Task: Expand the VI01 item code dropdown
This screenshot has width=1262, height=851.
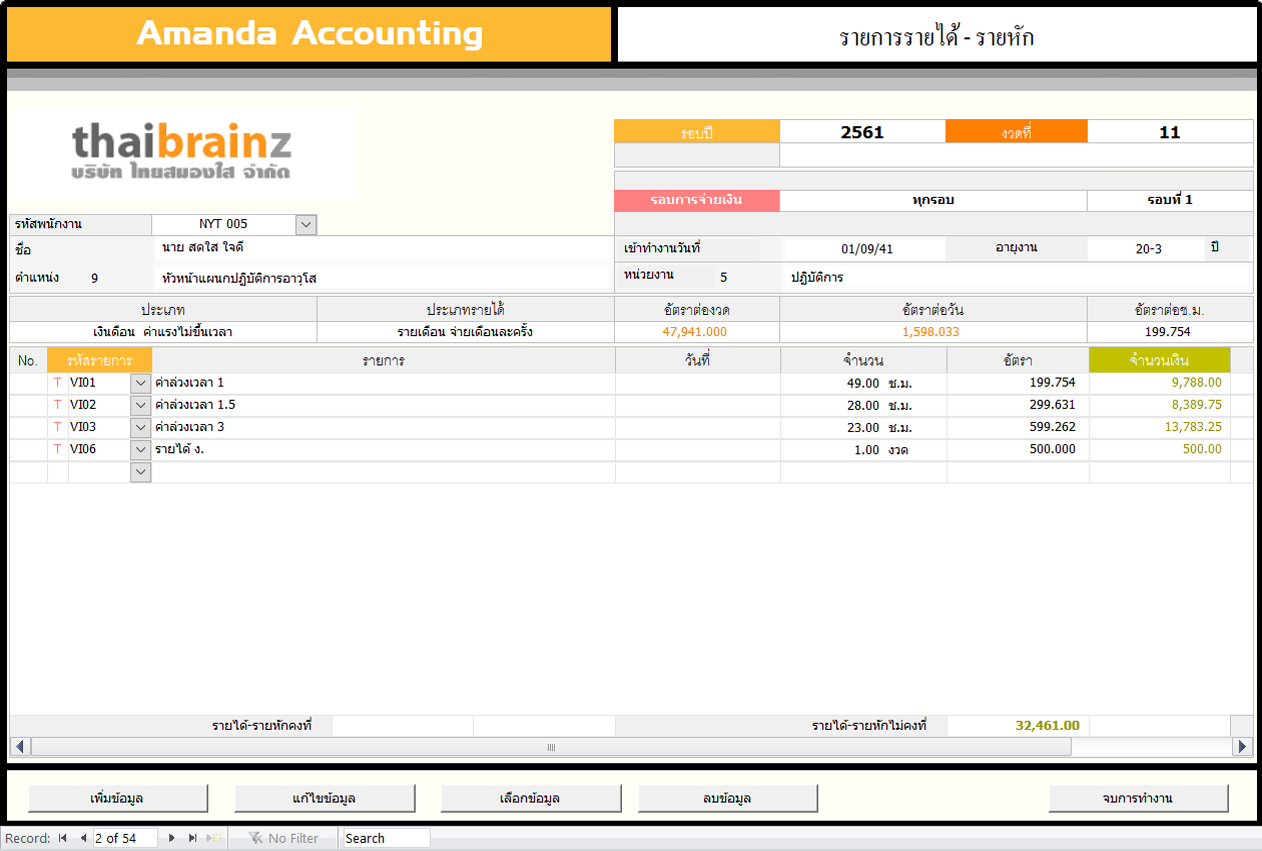Action: pyautogui.click(x=140, y=383)
